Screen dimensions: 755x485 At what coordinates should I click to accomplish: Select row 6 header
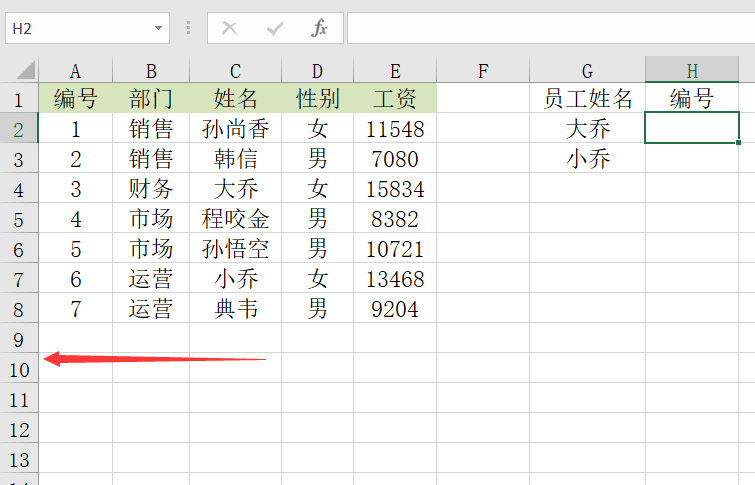pyautogui.click(x=19, y=248)
